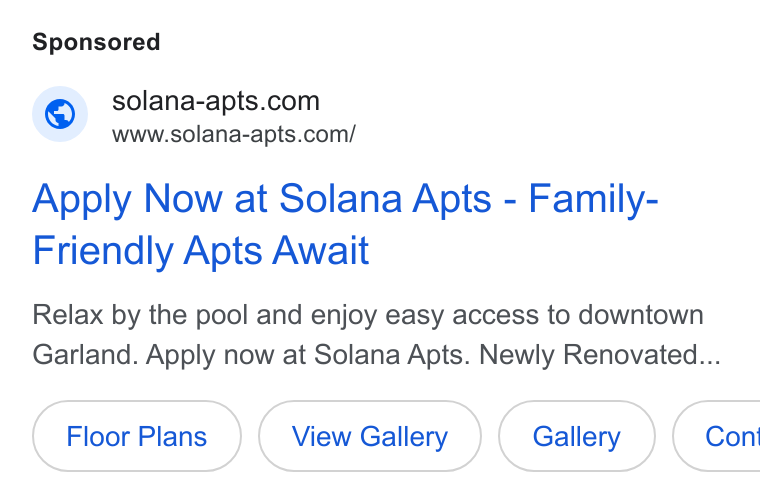The height and width of the screenshot is (504, 760).
Task: Click 'Family-' at the headline's end
Action: pos(593,199)
